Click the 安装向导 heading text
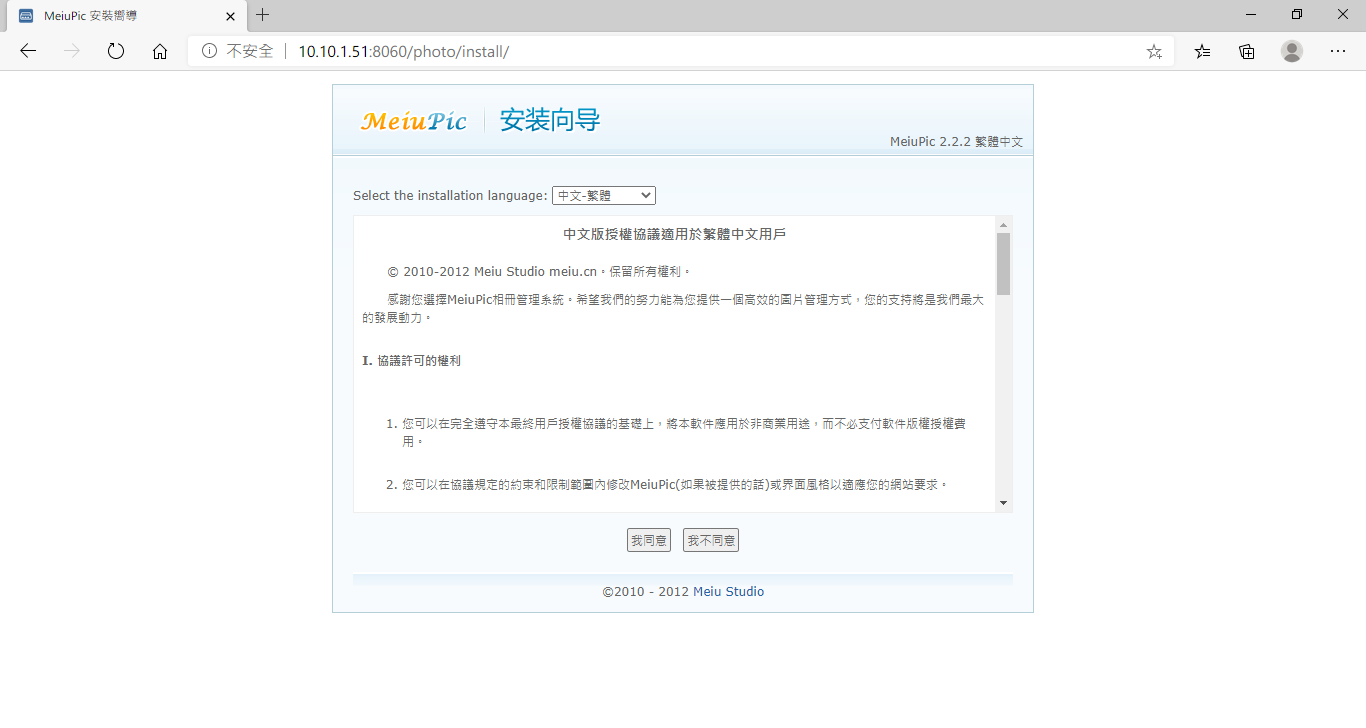1366x728 pixels. point(550,121)
